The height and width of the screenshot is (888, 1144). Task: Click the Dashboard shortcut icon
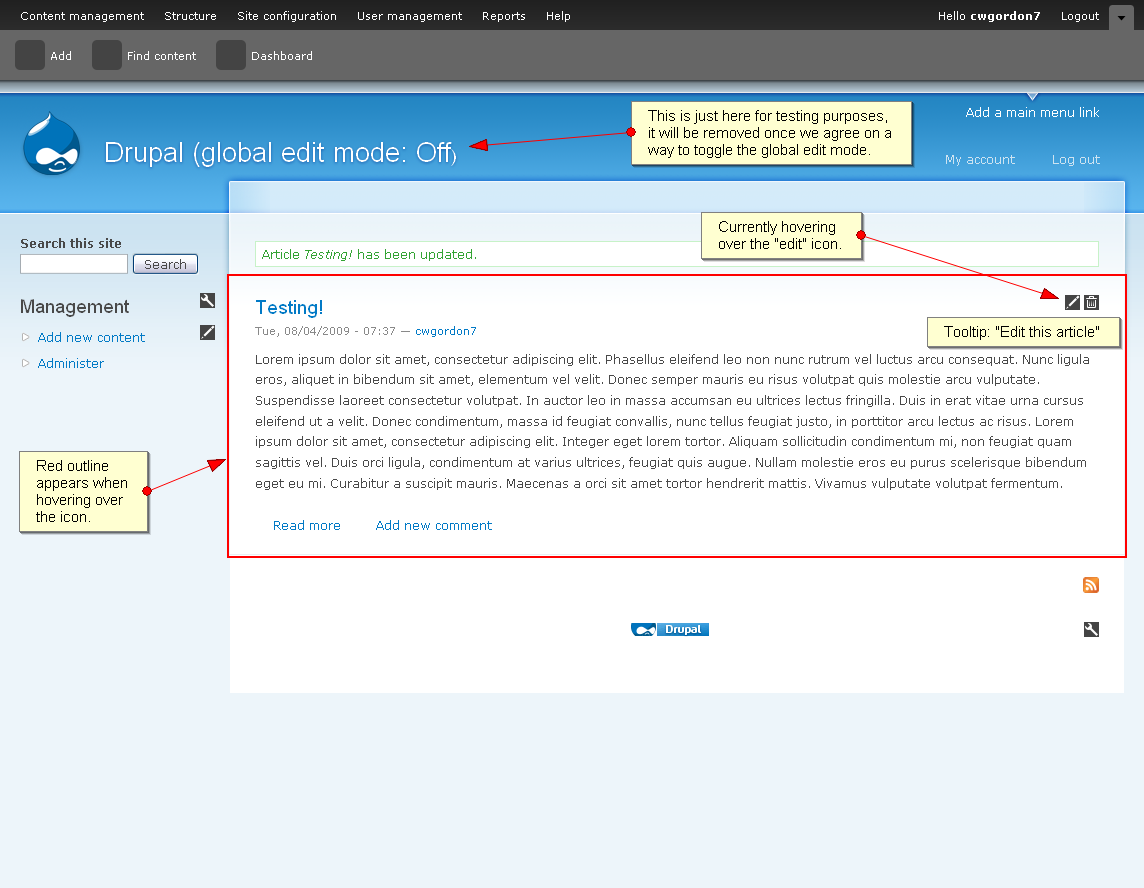(x=231, y=55)
